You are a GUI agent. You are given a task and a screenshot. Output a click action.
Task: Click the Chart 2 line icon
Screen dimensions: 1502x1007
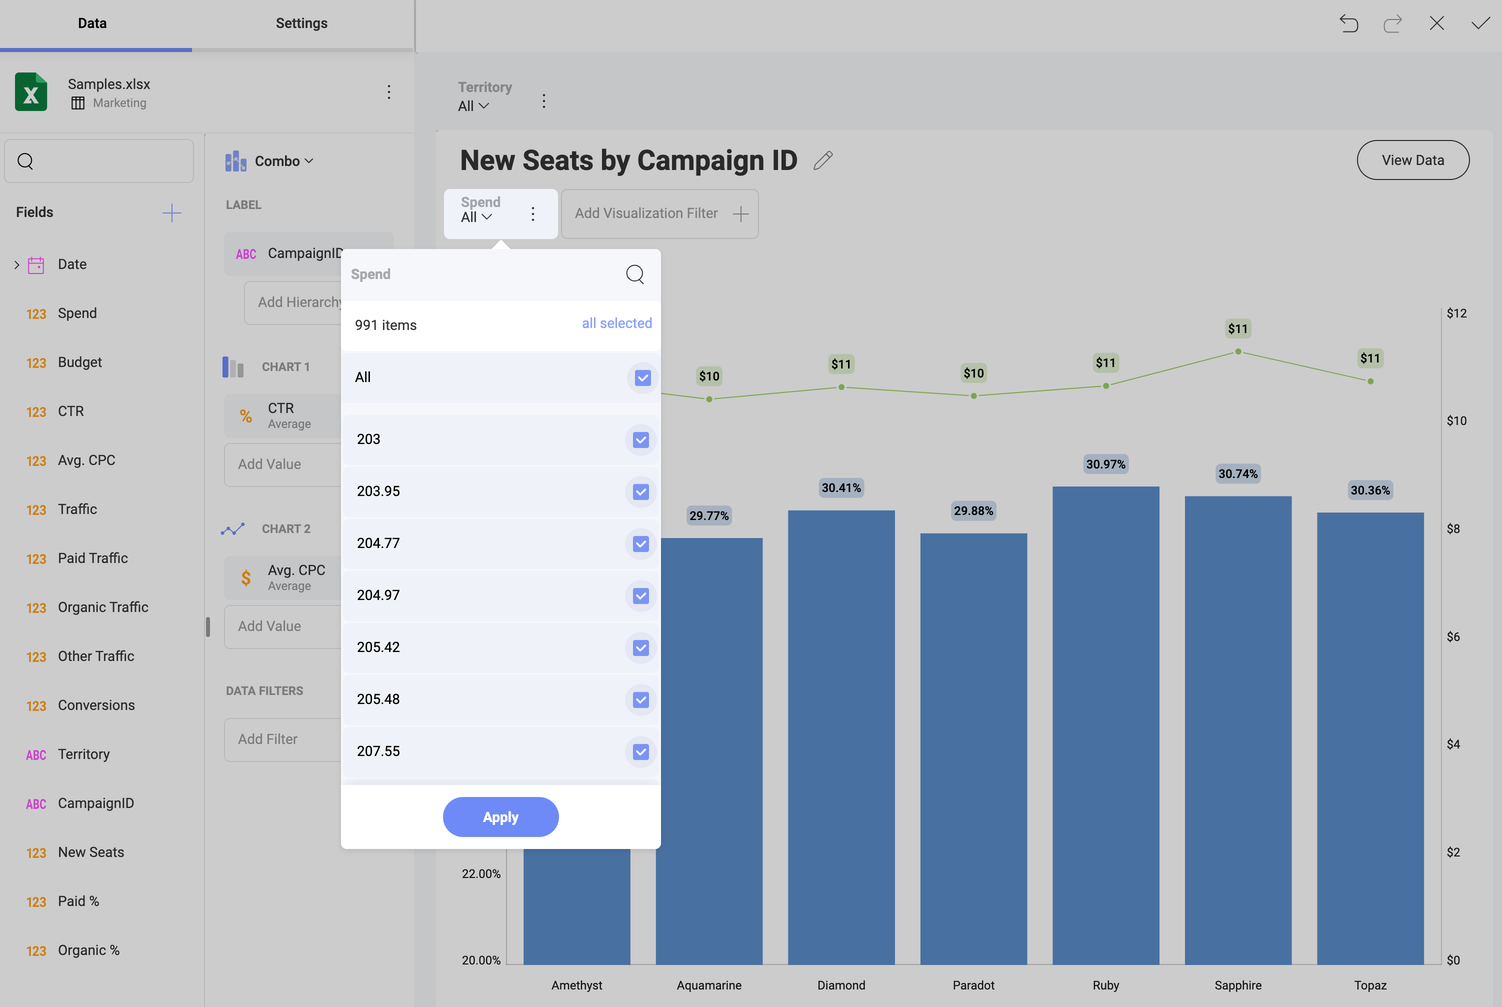coord(233,529)
